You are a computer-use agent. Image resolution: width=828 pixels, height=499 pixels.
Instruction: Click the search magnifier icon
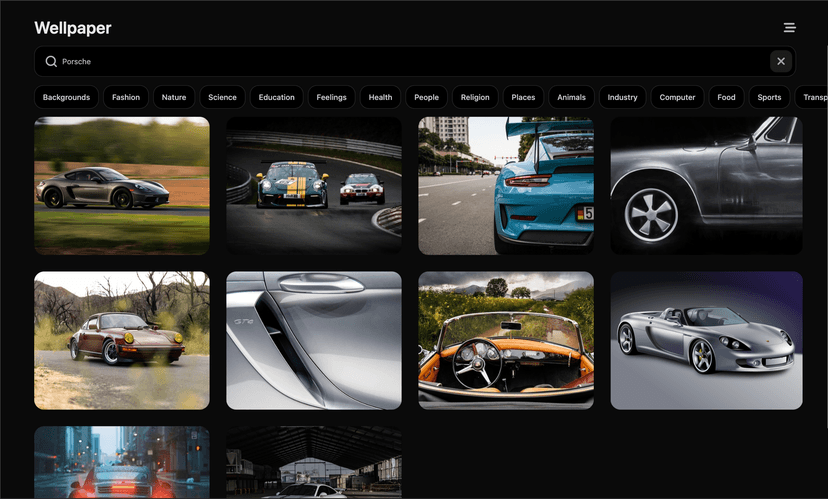click(51, 61)
